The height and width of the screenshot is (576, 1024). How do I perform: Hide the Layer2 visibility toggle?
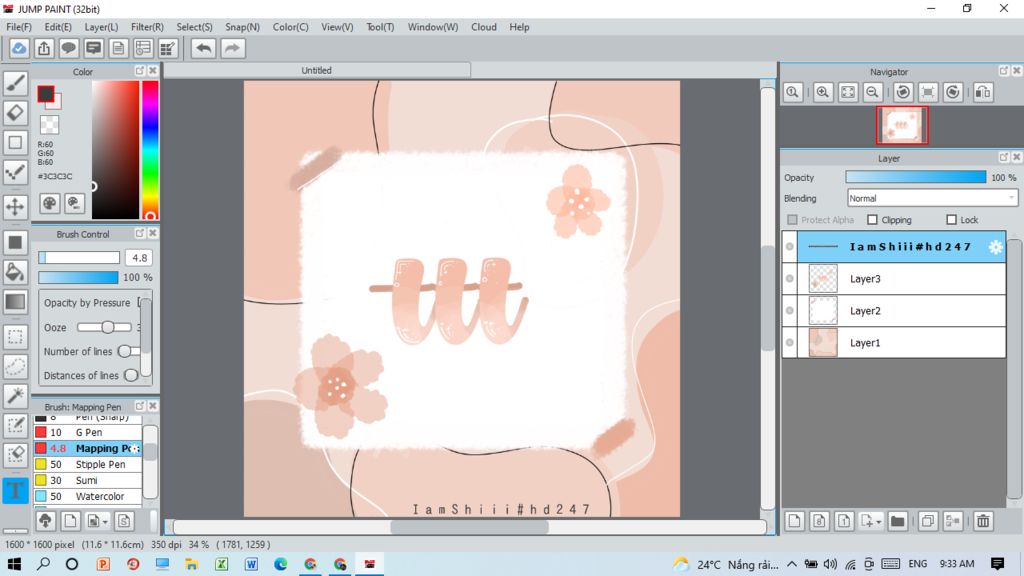point(790,311)
